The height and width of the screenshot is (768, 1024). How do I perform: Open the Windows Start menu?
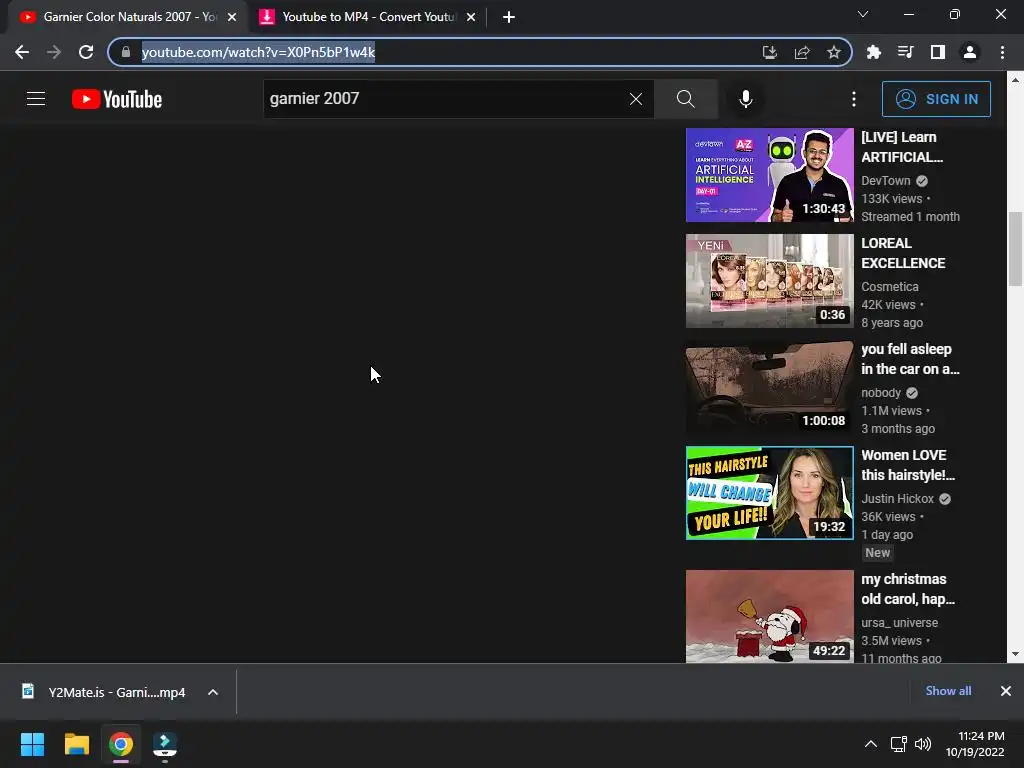tap(32, 744)
